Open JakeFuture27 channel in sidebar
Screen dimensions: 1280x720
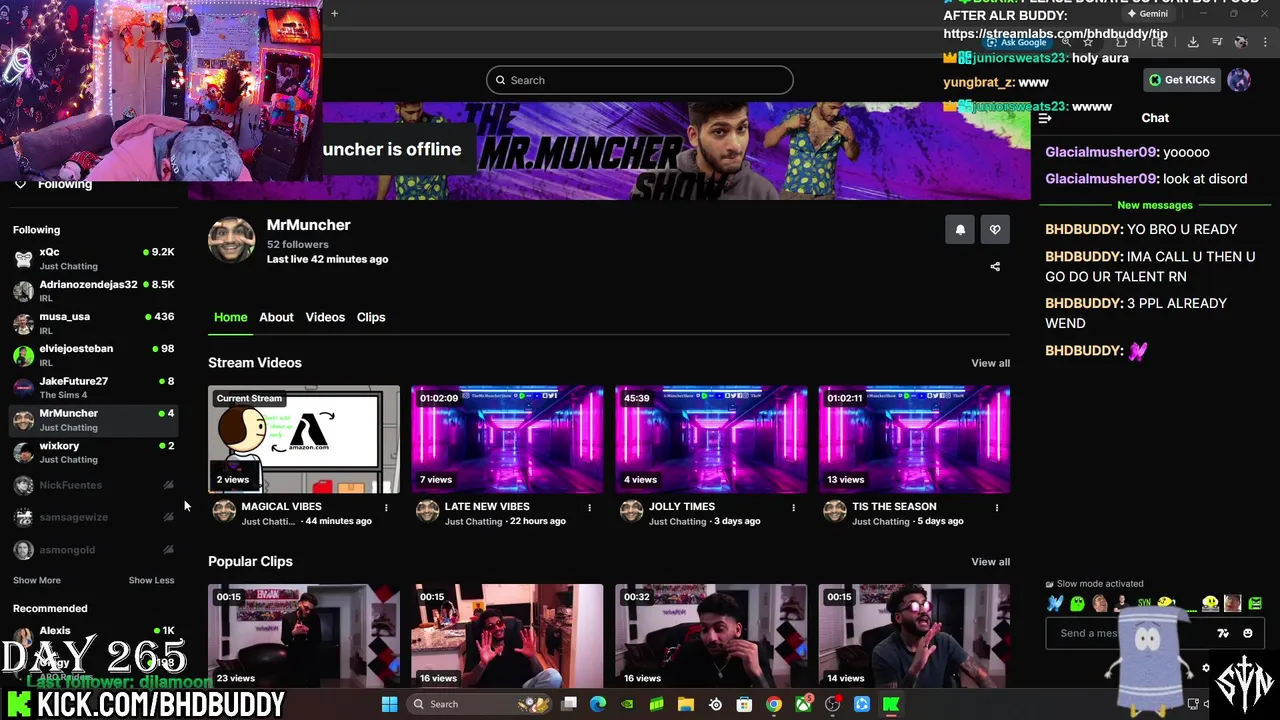point(93,388)
